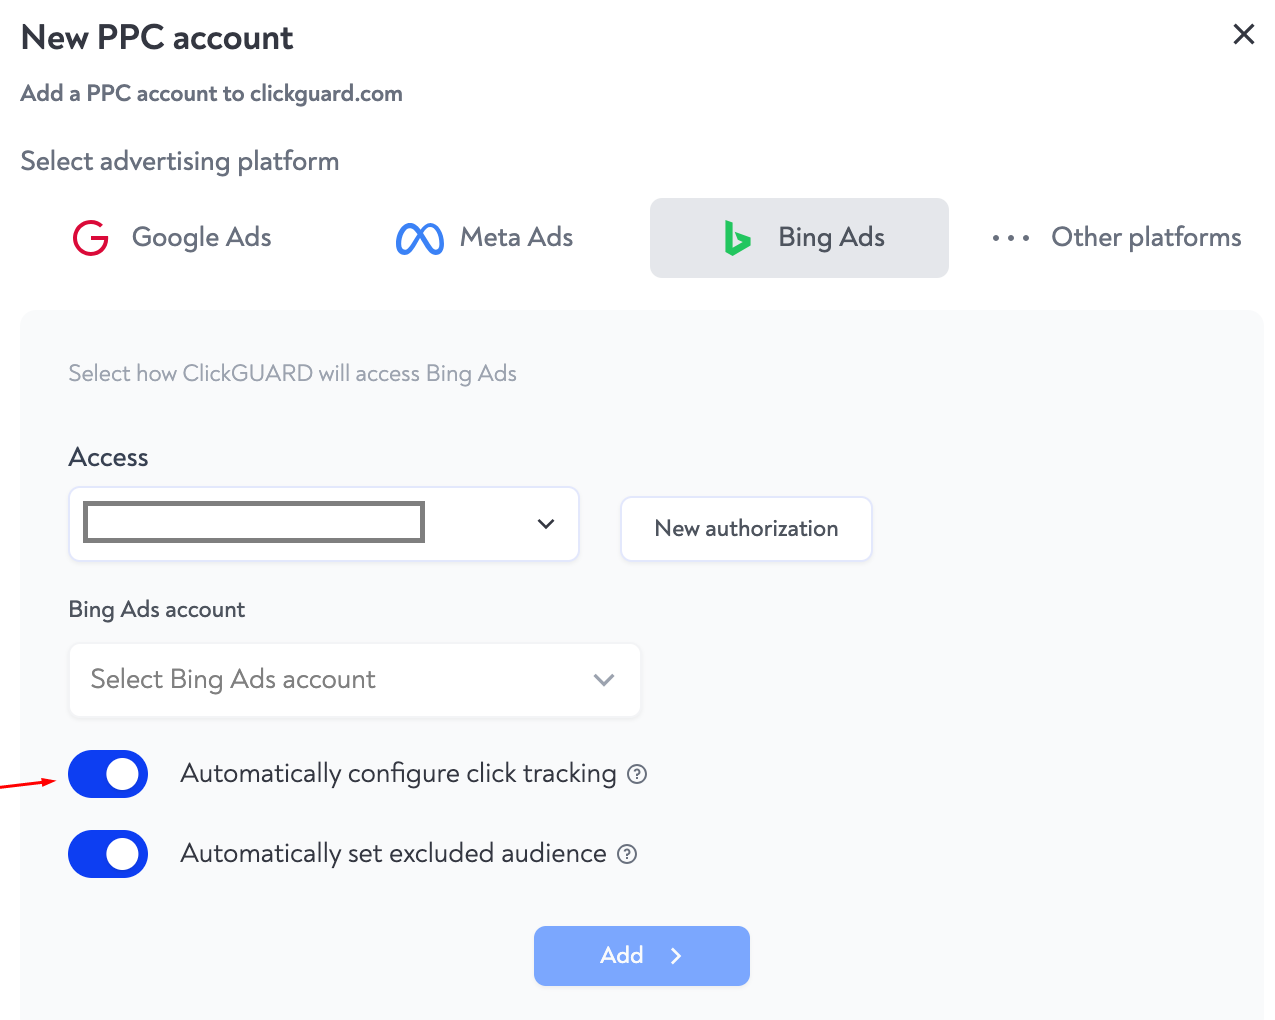
Task: Click the ellipsis icon beside Other platforms
Action: point(1010,238)
